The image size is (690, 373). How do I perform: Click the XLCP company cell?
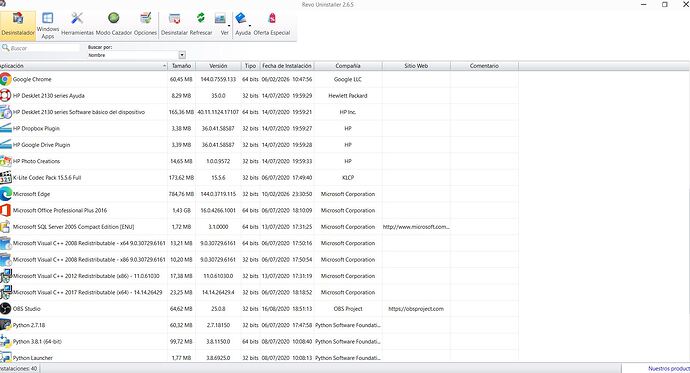(x=348, y=178)
